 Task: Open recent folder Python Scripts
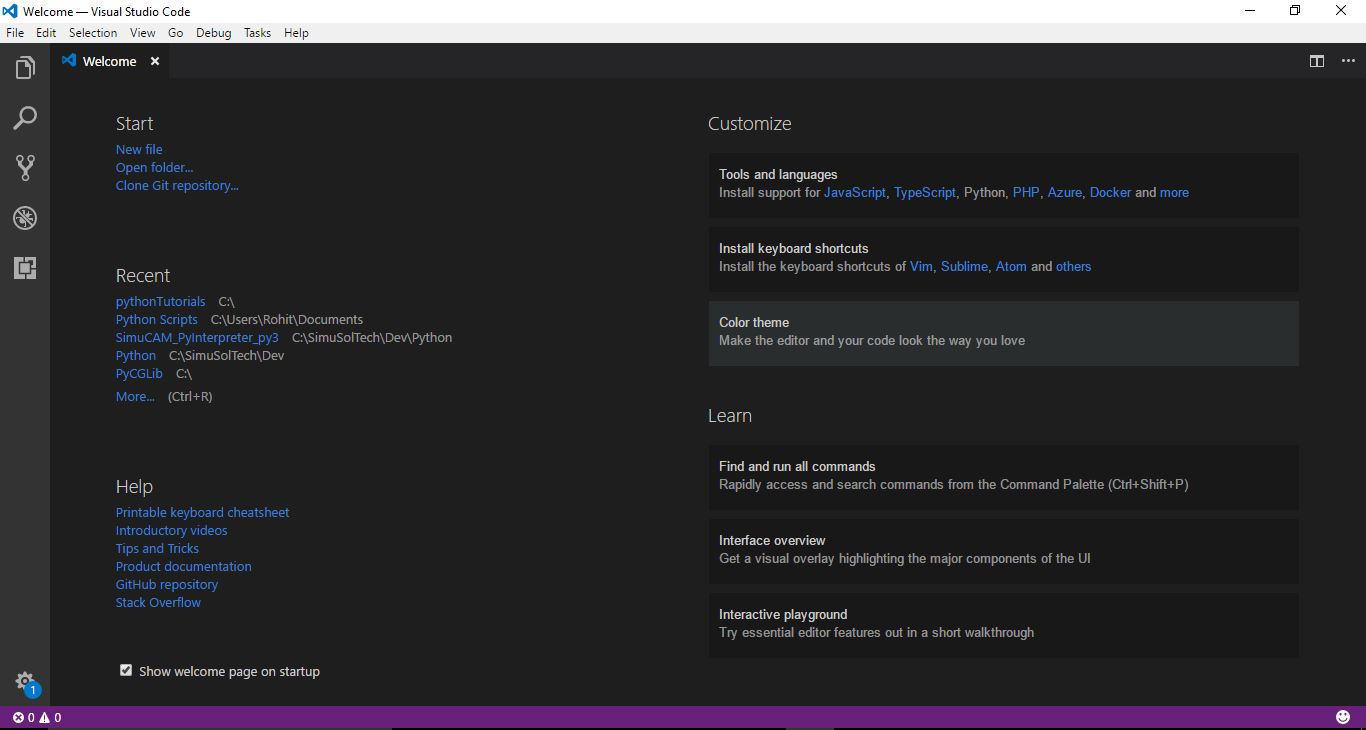point(156,319)
